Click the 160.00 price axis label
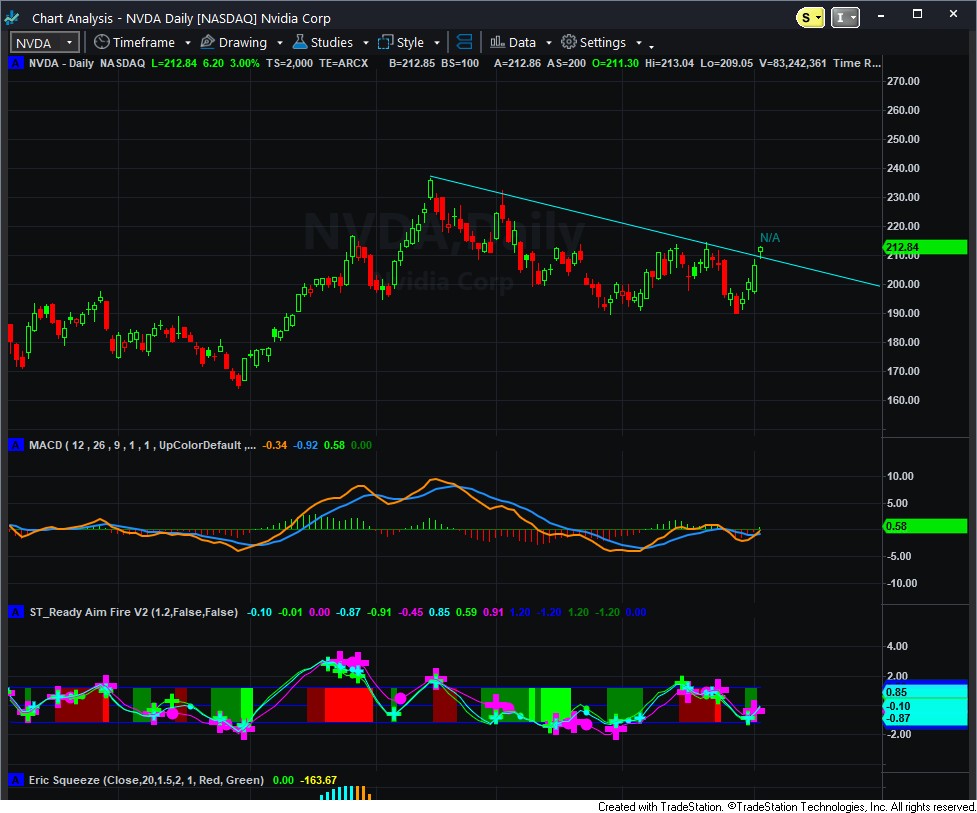The image size is (977, 813). [903, 400]
